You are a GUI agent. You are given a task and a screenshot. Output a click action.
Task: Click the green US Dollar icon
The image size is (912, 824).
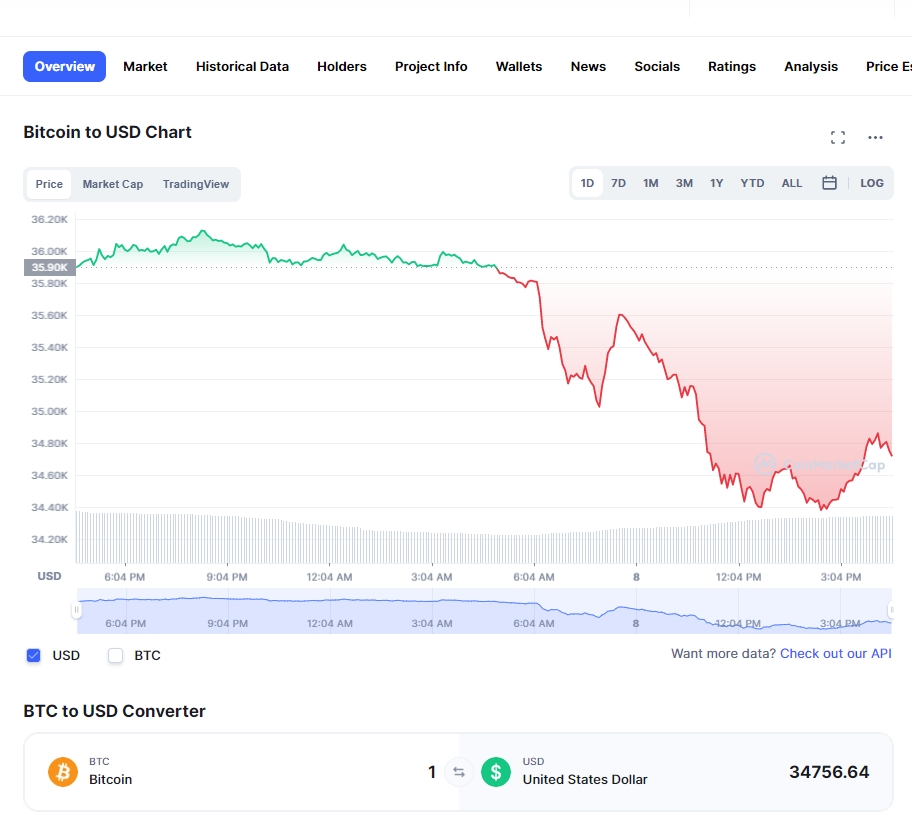point(496,772)
